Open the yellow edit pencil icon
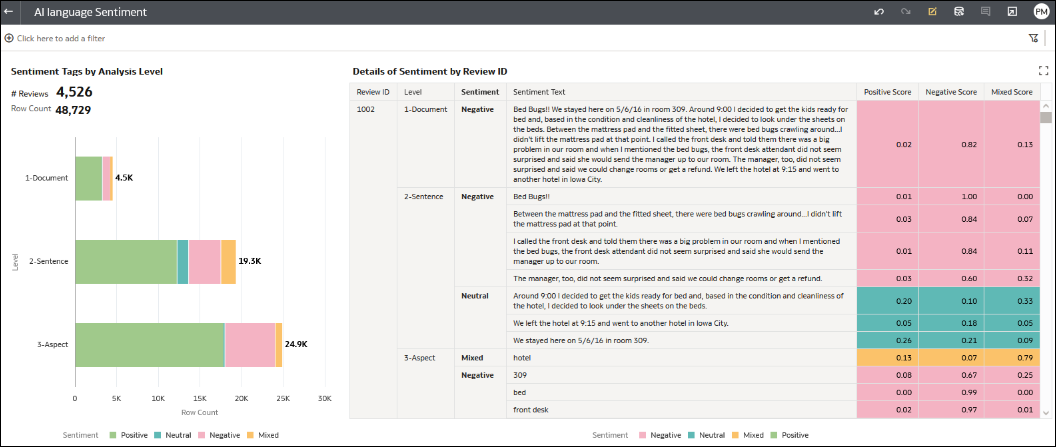This screenshot has width=1056, height=447. [x=932, y=12]
